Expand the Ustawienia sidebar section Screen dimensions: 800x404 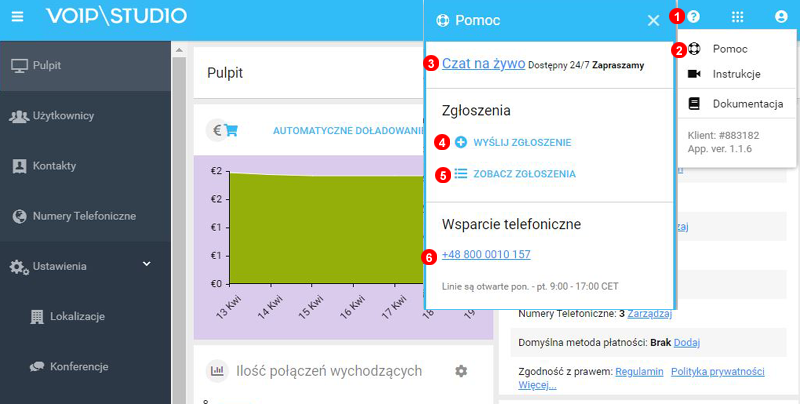(146, 264)
